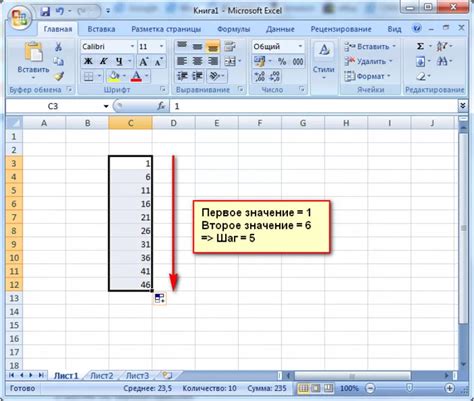Image resolution: width=474 pixels, height=401 pixels.
Task: Open the Формулы ribbon tab
Action: [x=234, y=29]
